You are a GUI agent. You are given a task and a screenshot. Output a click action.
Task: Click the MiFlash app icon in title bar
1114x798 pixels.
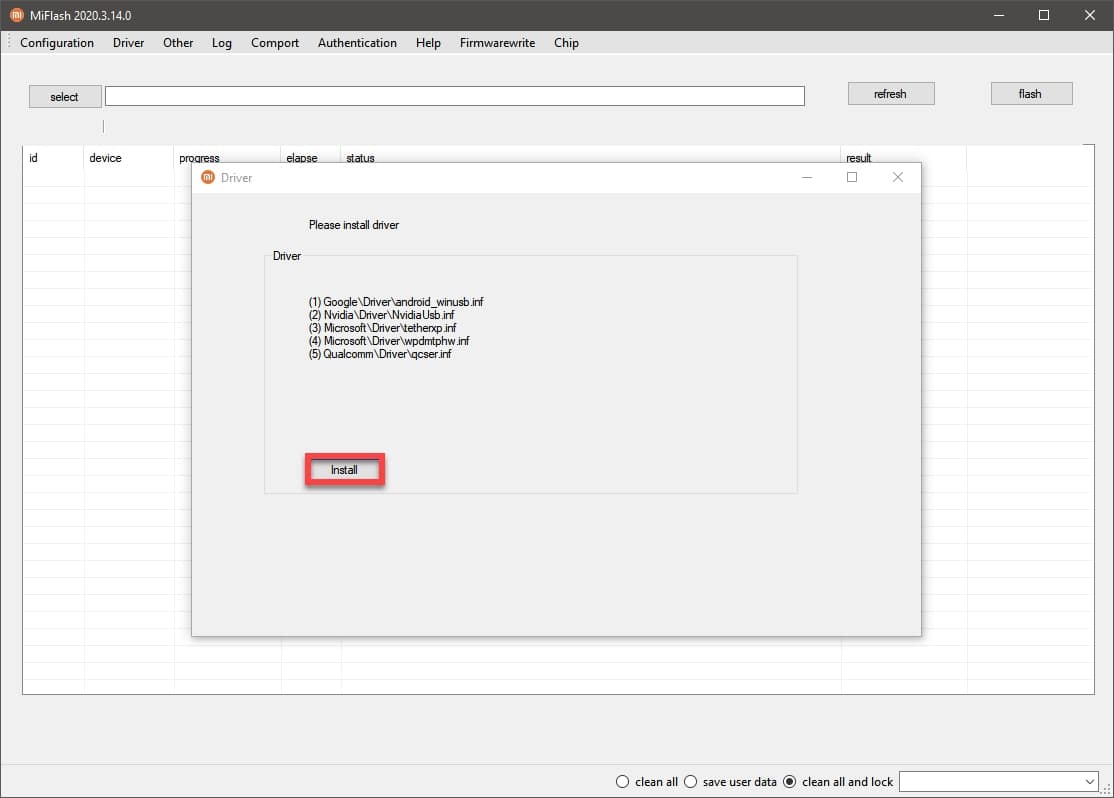(x=16, y=15)
